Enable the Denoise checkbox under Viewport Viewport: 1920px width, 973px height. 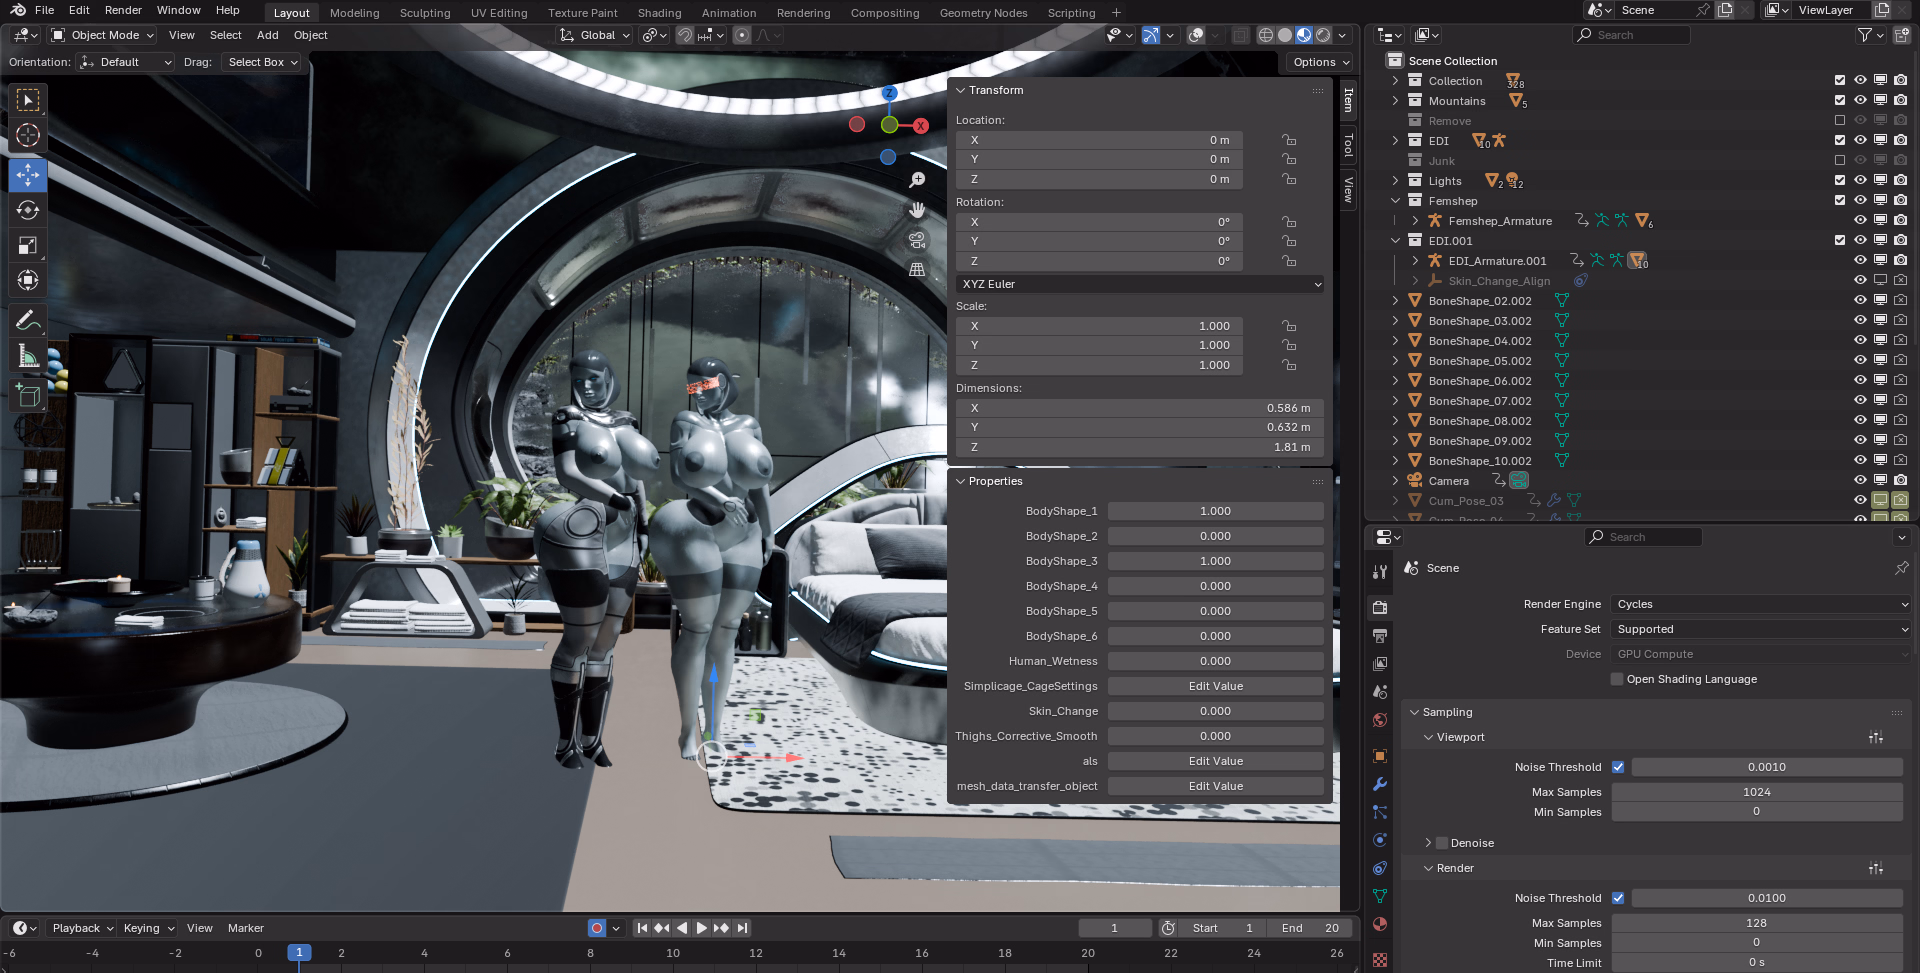(1442, 843)
